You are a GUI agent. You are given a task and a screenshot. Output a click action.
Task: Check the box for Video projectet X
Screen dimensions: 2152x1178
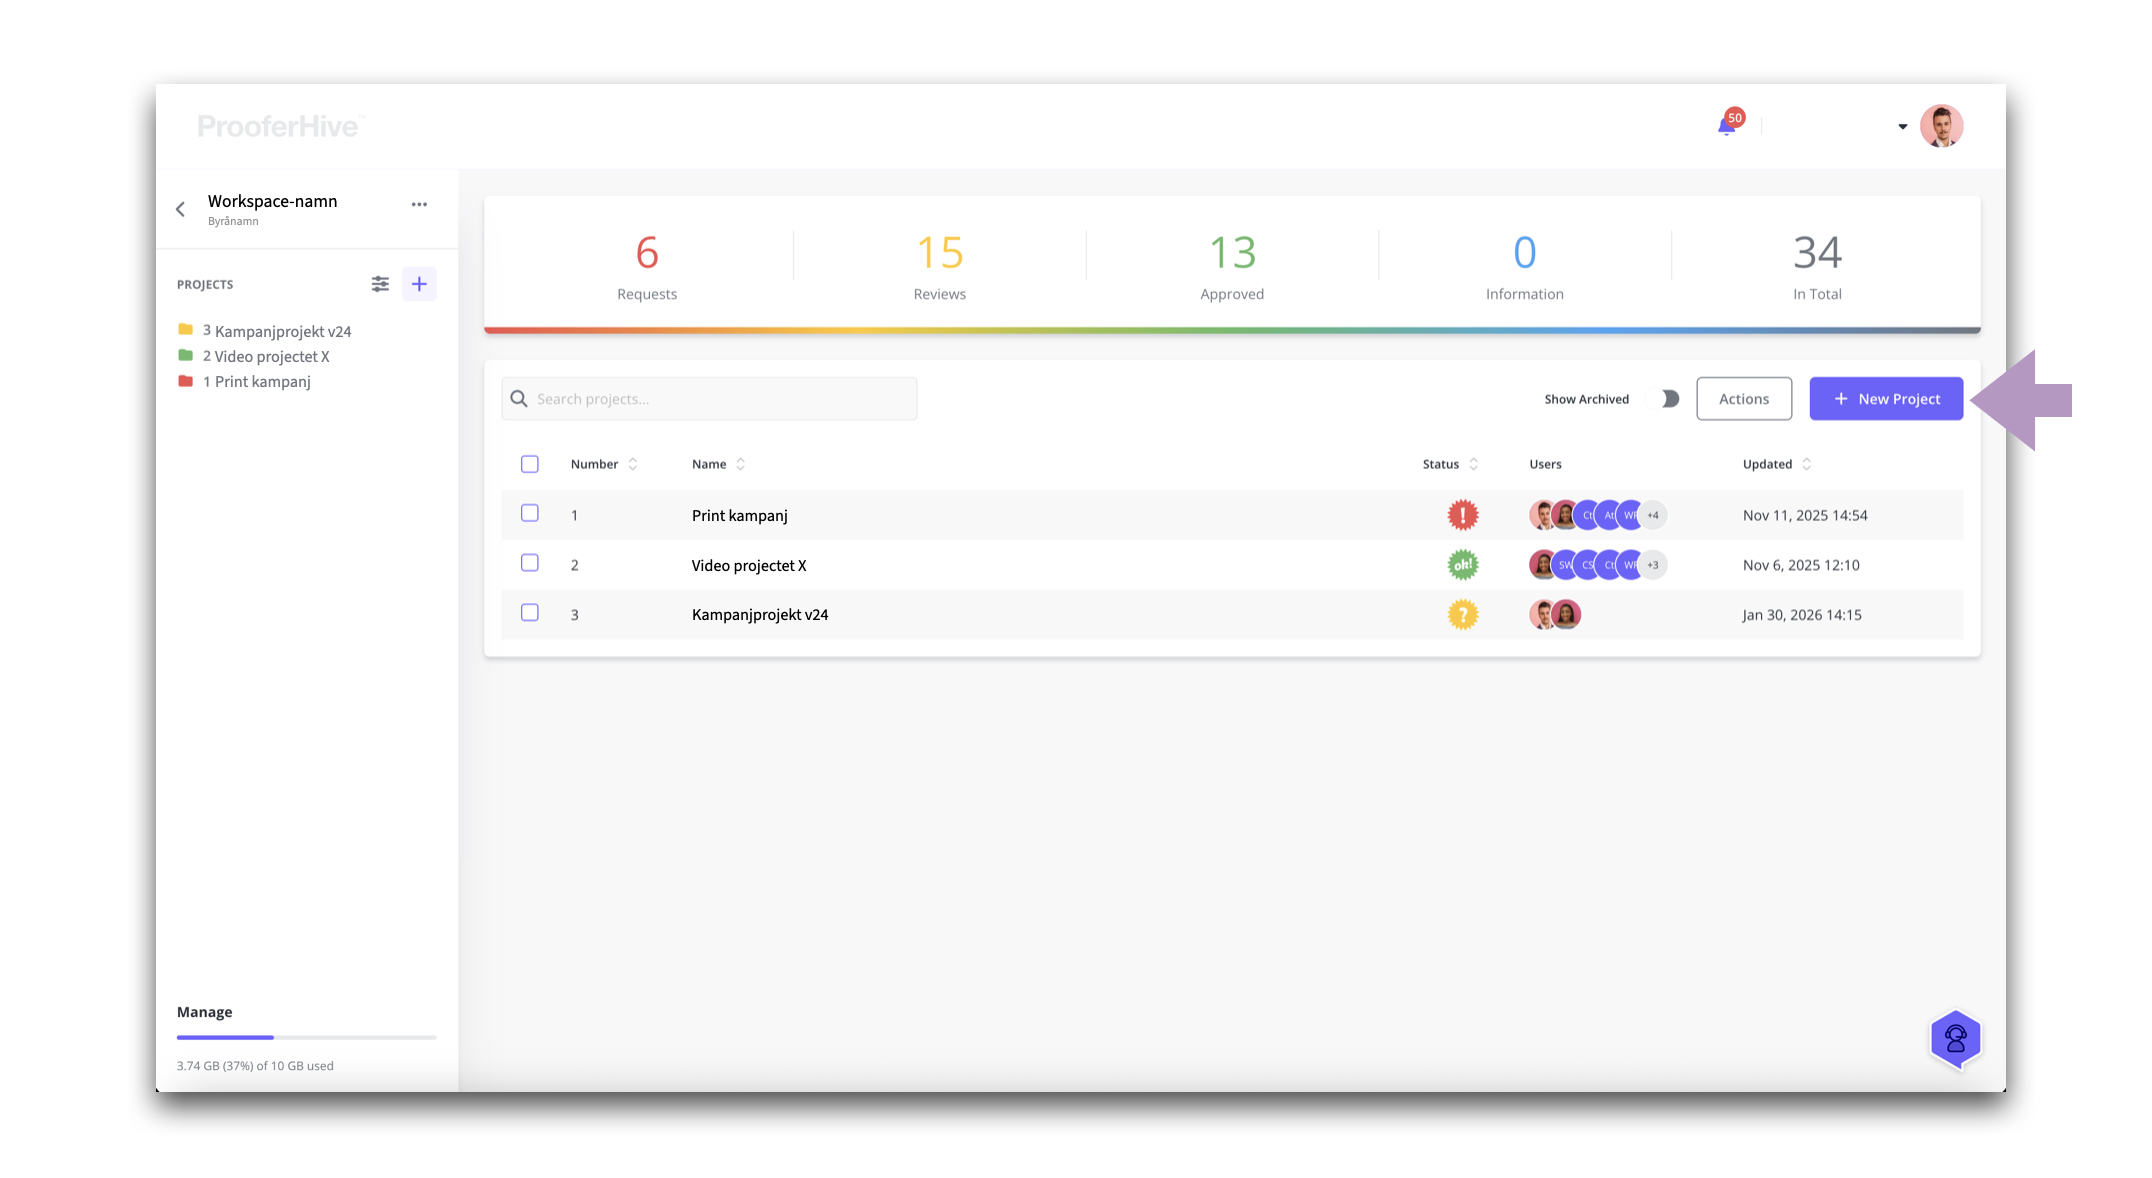pos(530,563)
